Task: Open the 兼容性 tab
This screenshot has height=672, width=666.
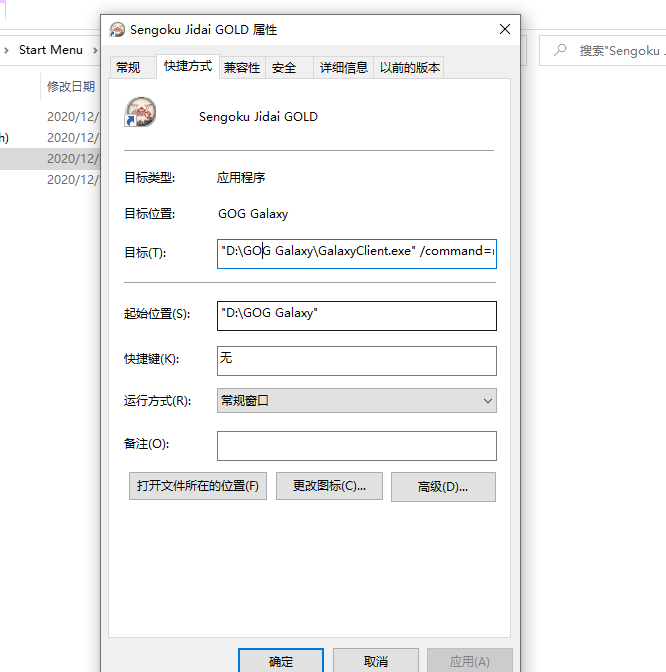Action: point(242,67)
